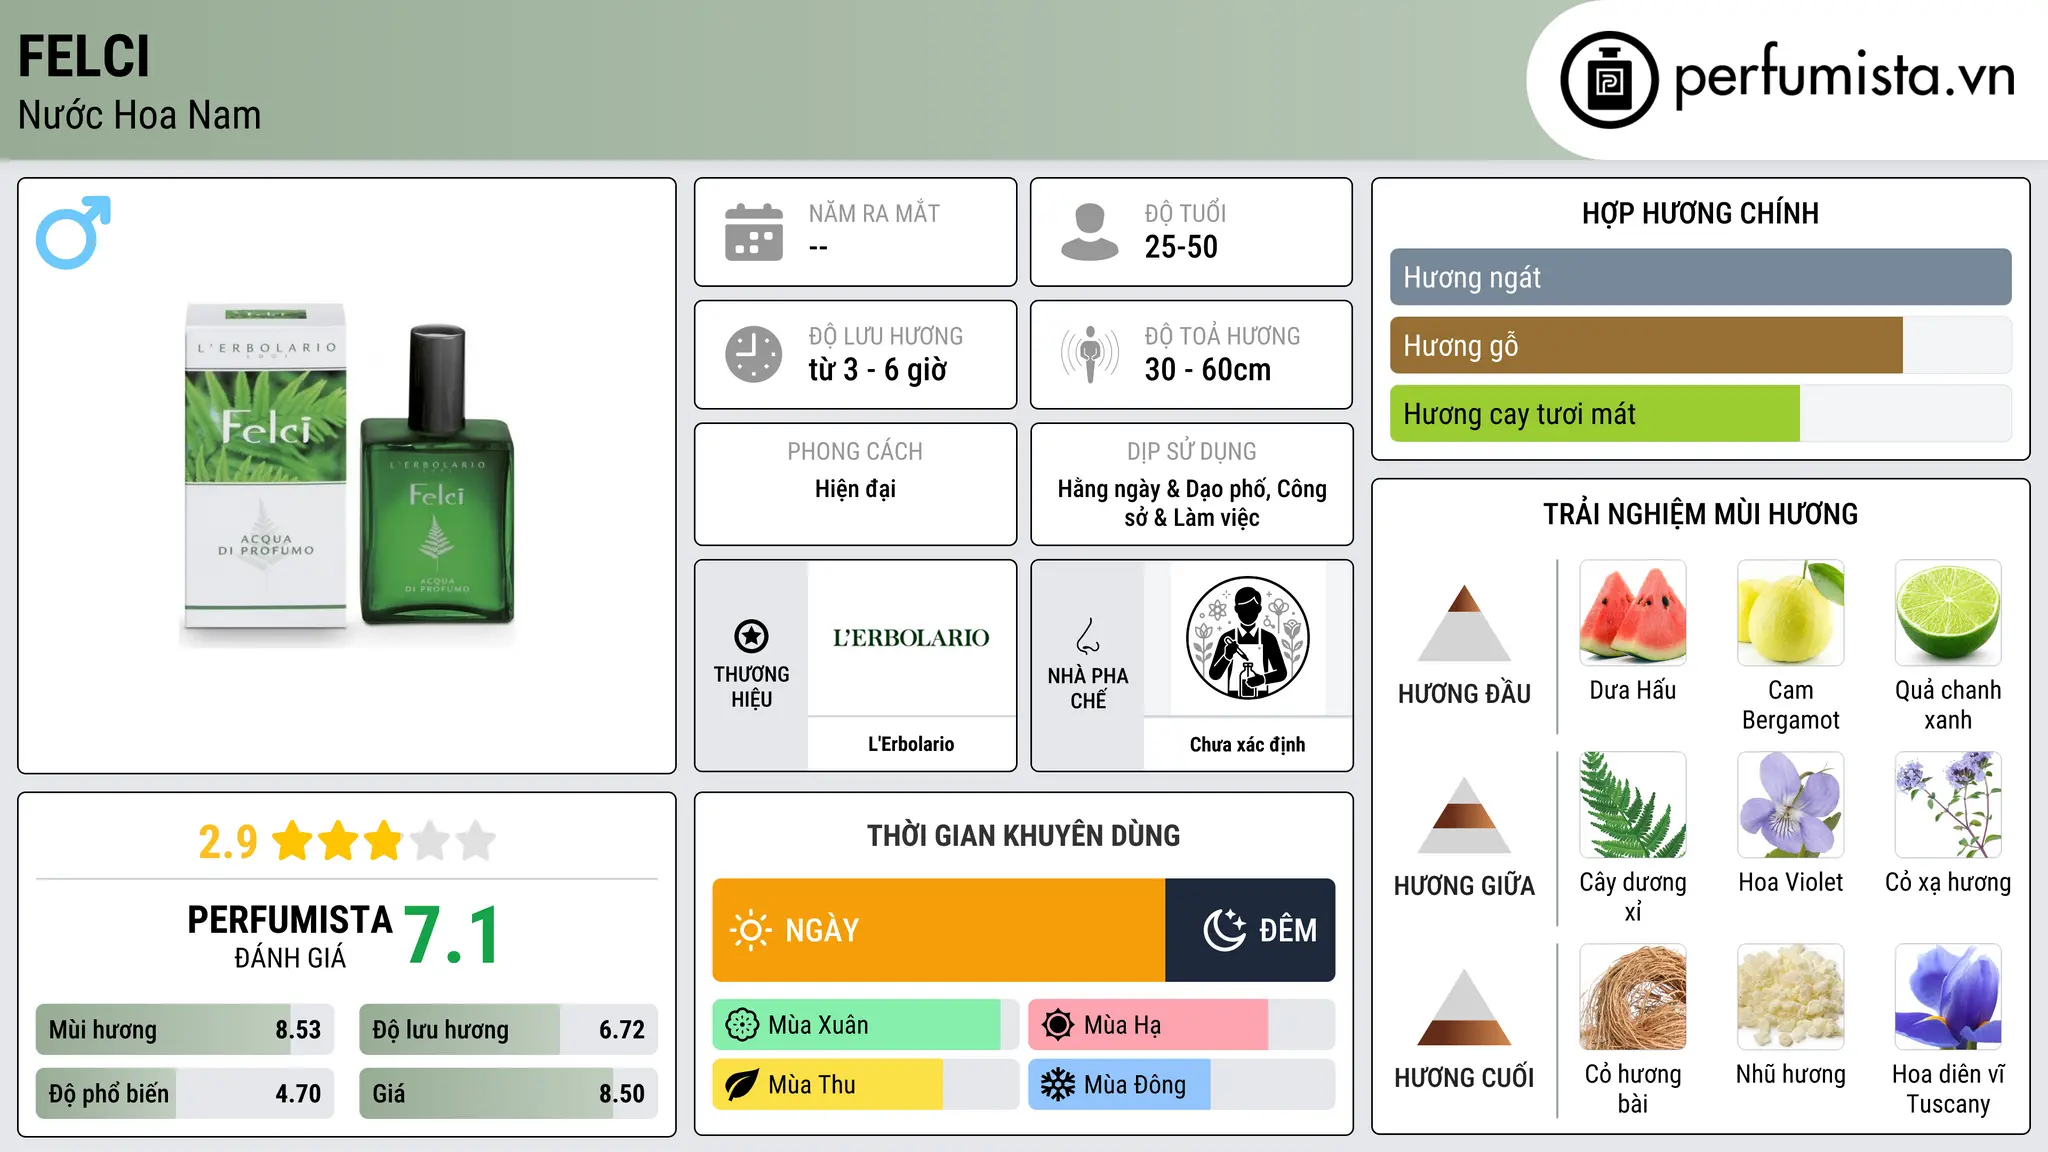Click the Mùi hương 8.53 rating bar

coord(185,1030)
